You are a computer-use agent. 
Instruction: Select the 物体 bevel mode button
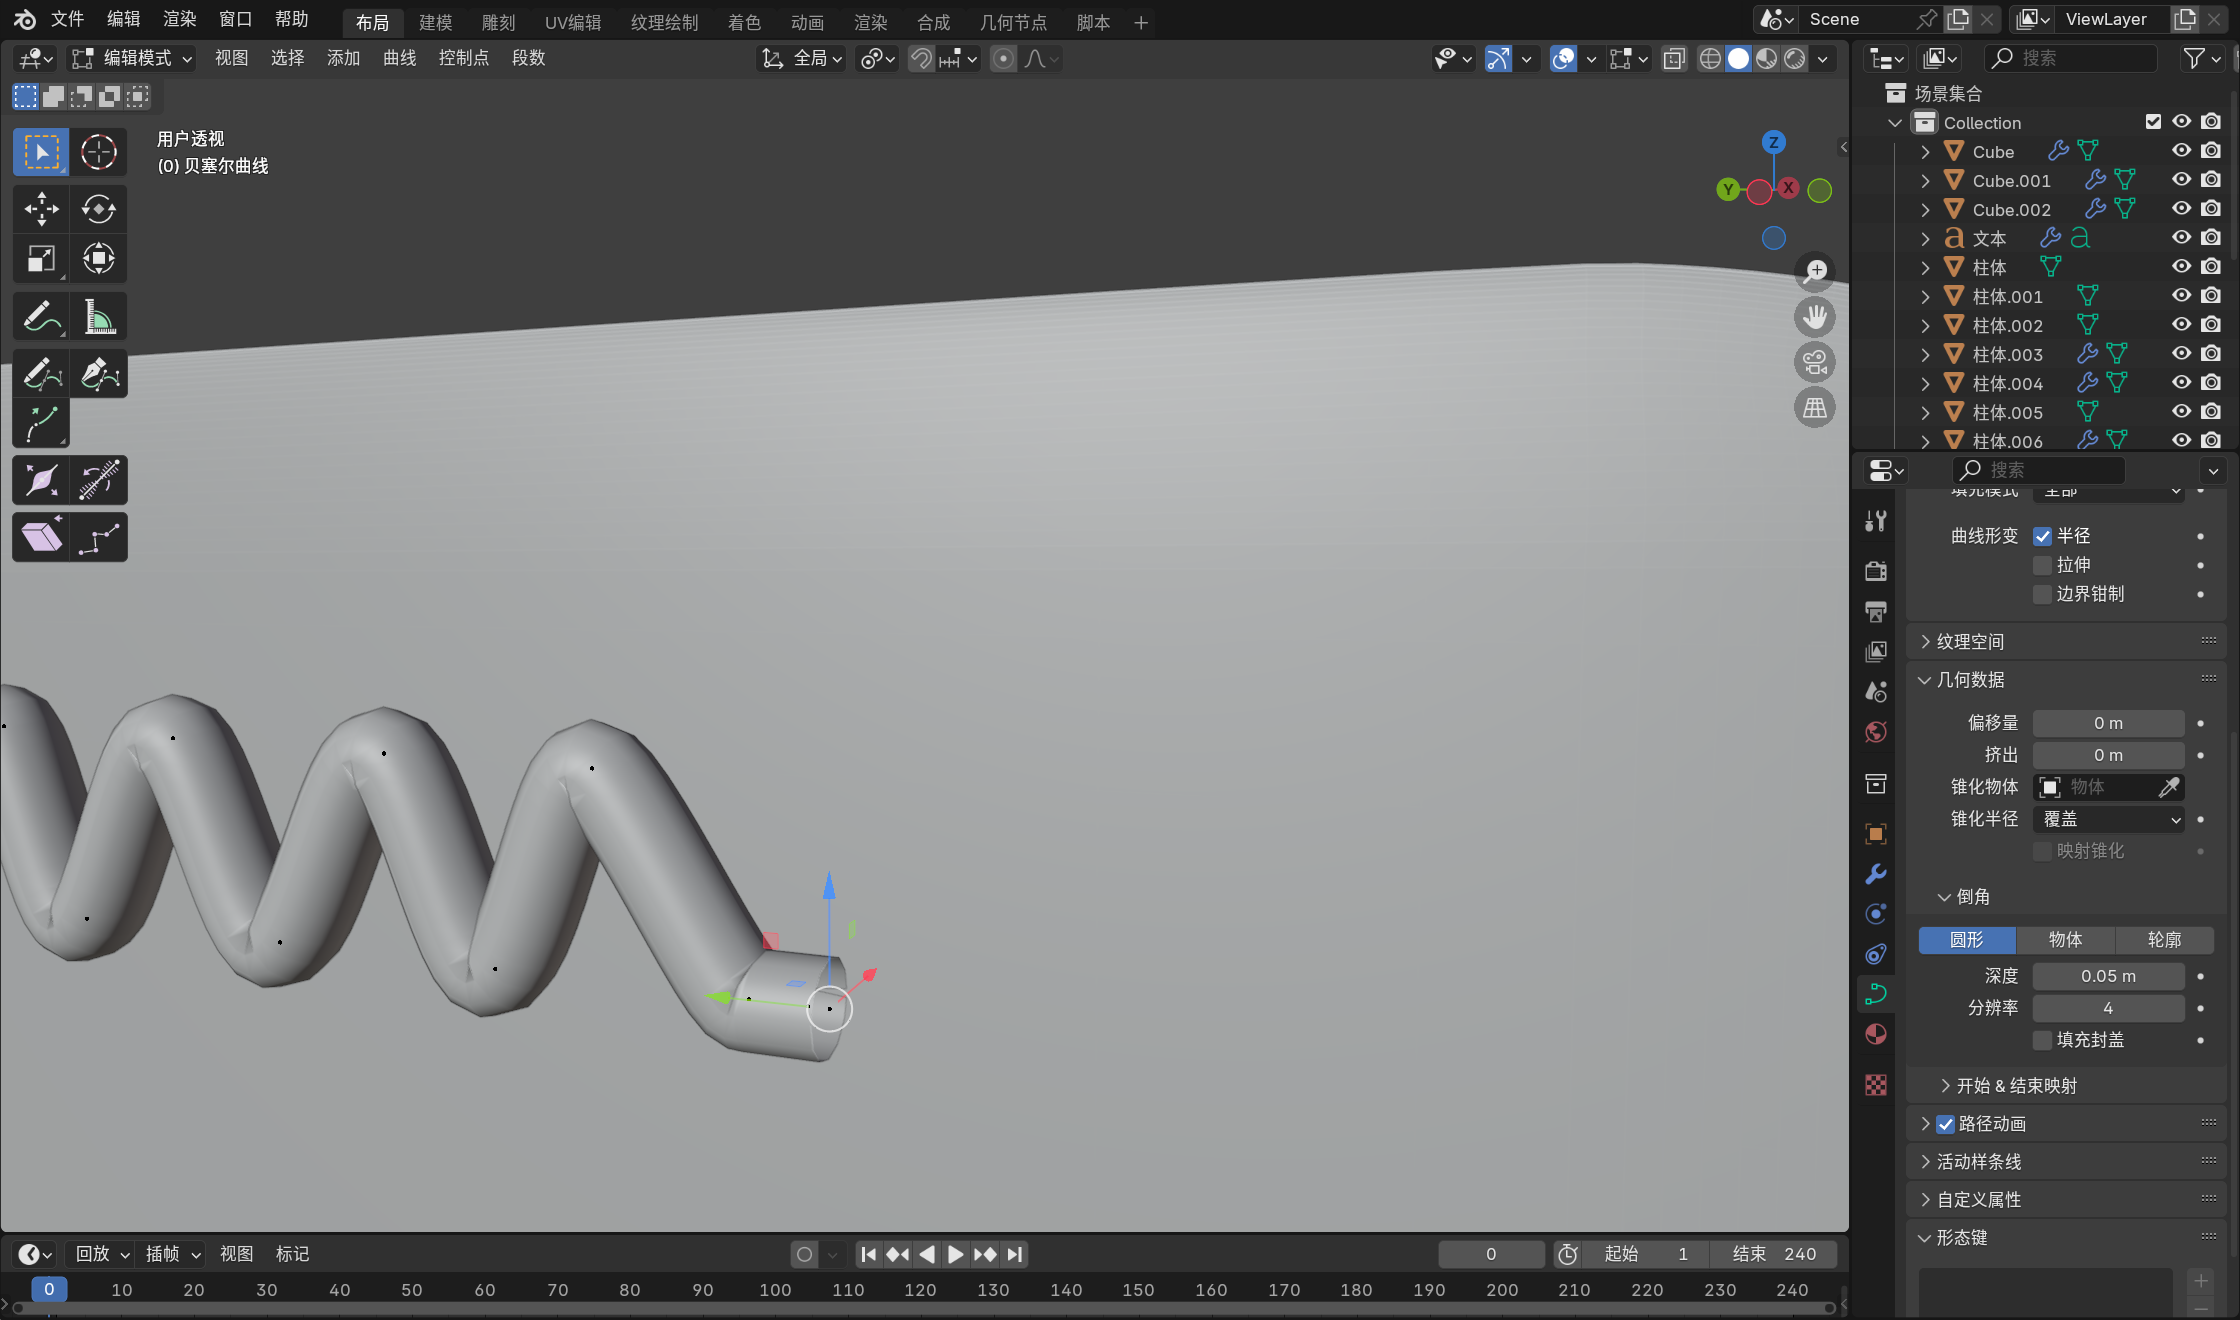(2065, 940)
